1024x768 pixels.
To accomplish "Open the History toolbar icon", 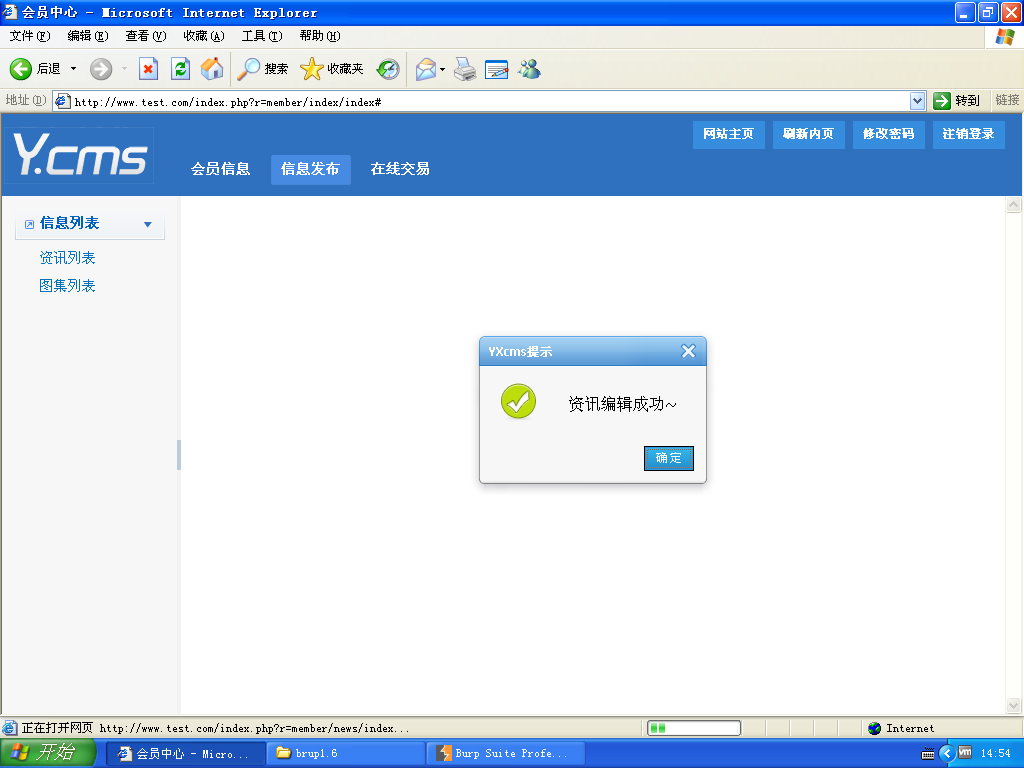I will tap(388, 69).
